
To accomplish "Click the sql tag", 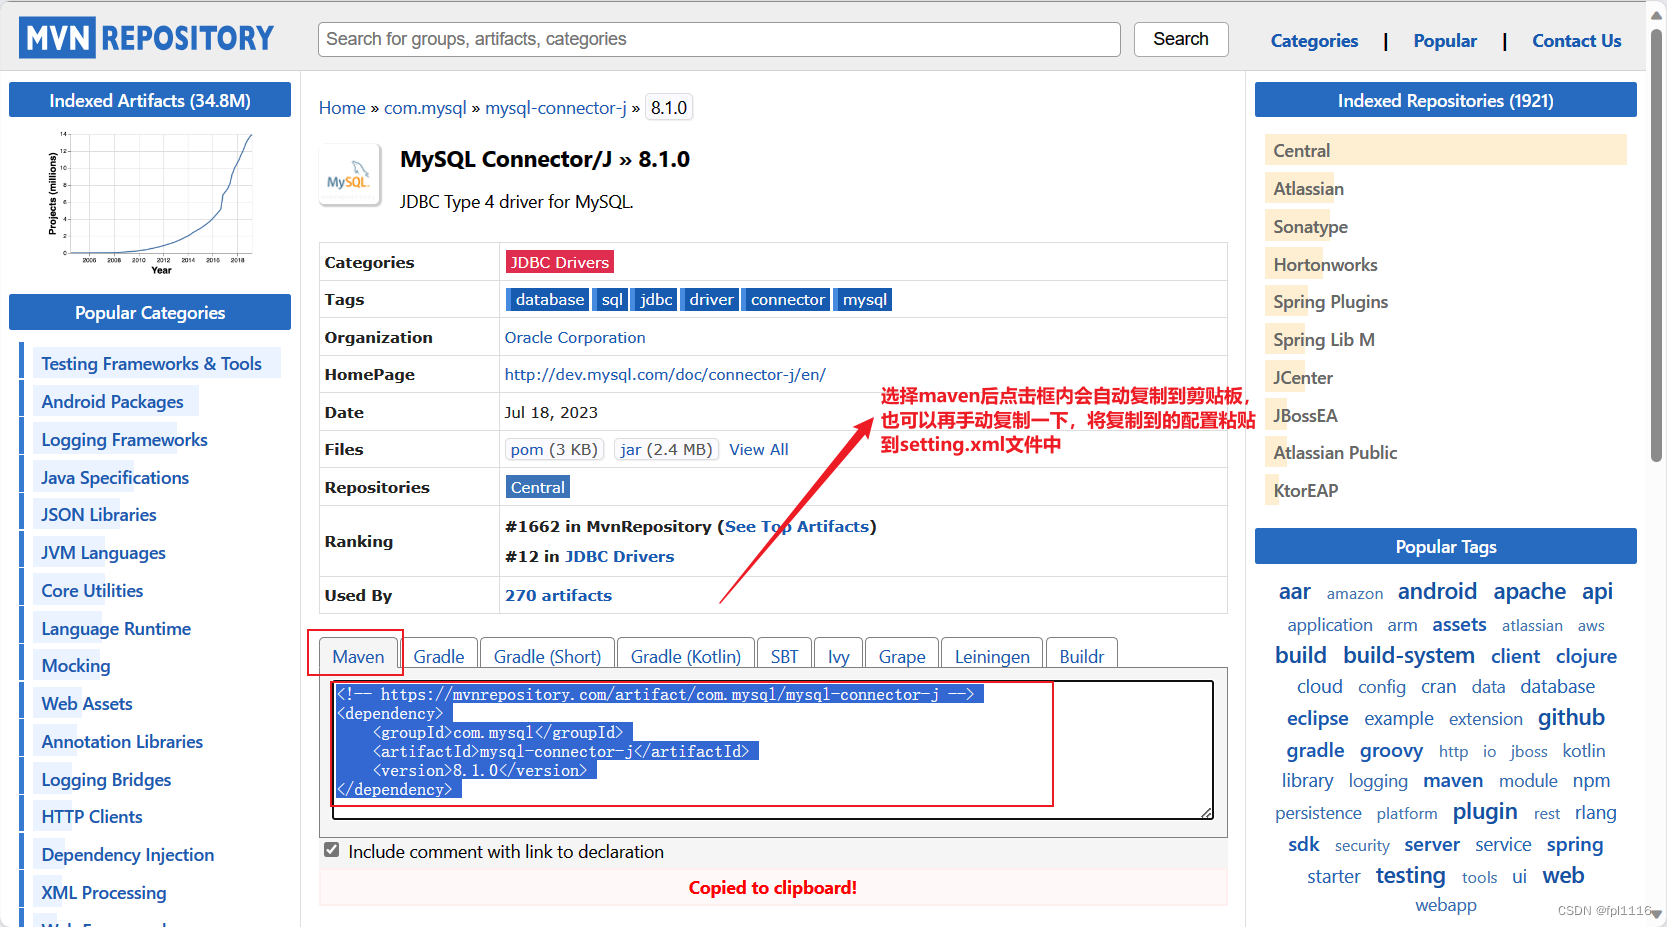I will pyautogui.click(x=612, y=299).
